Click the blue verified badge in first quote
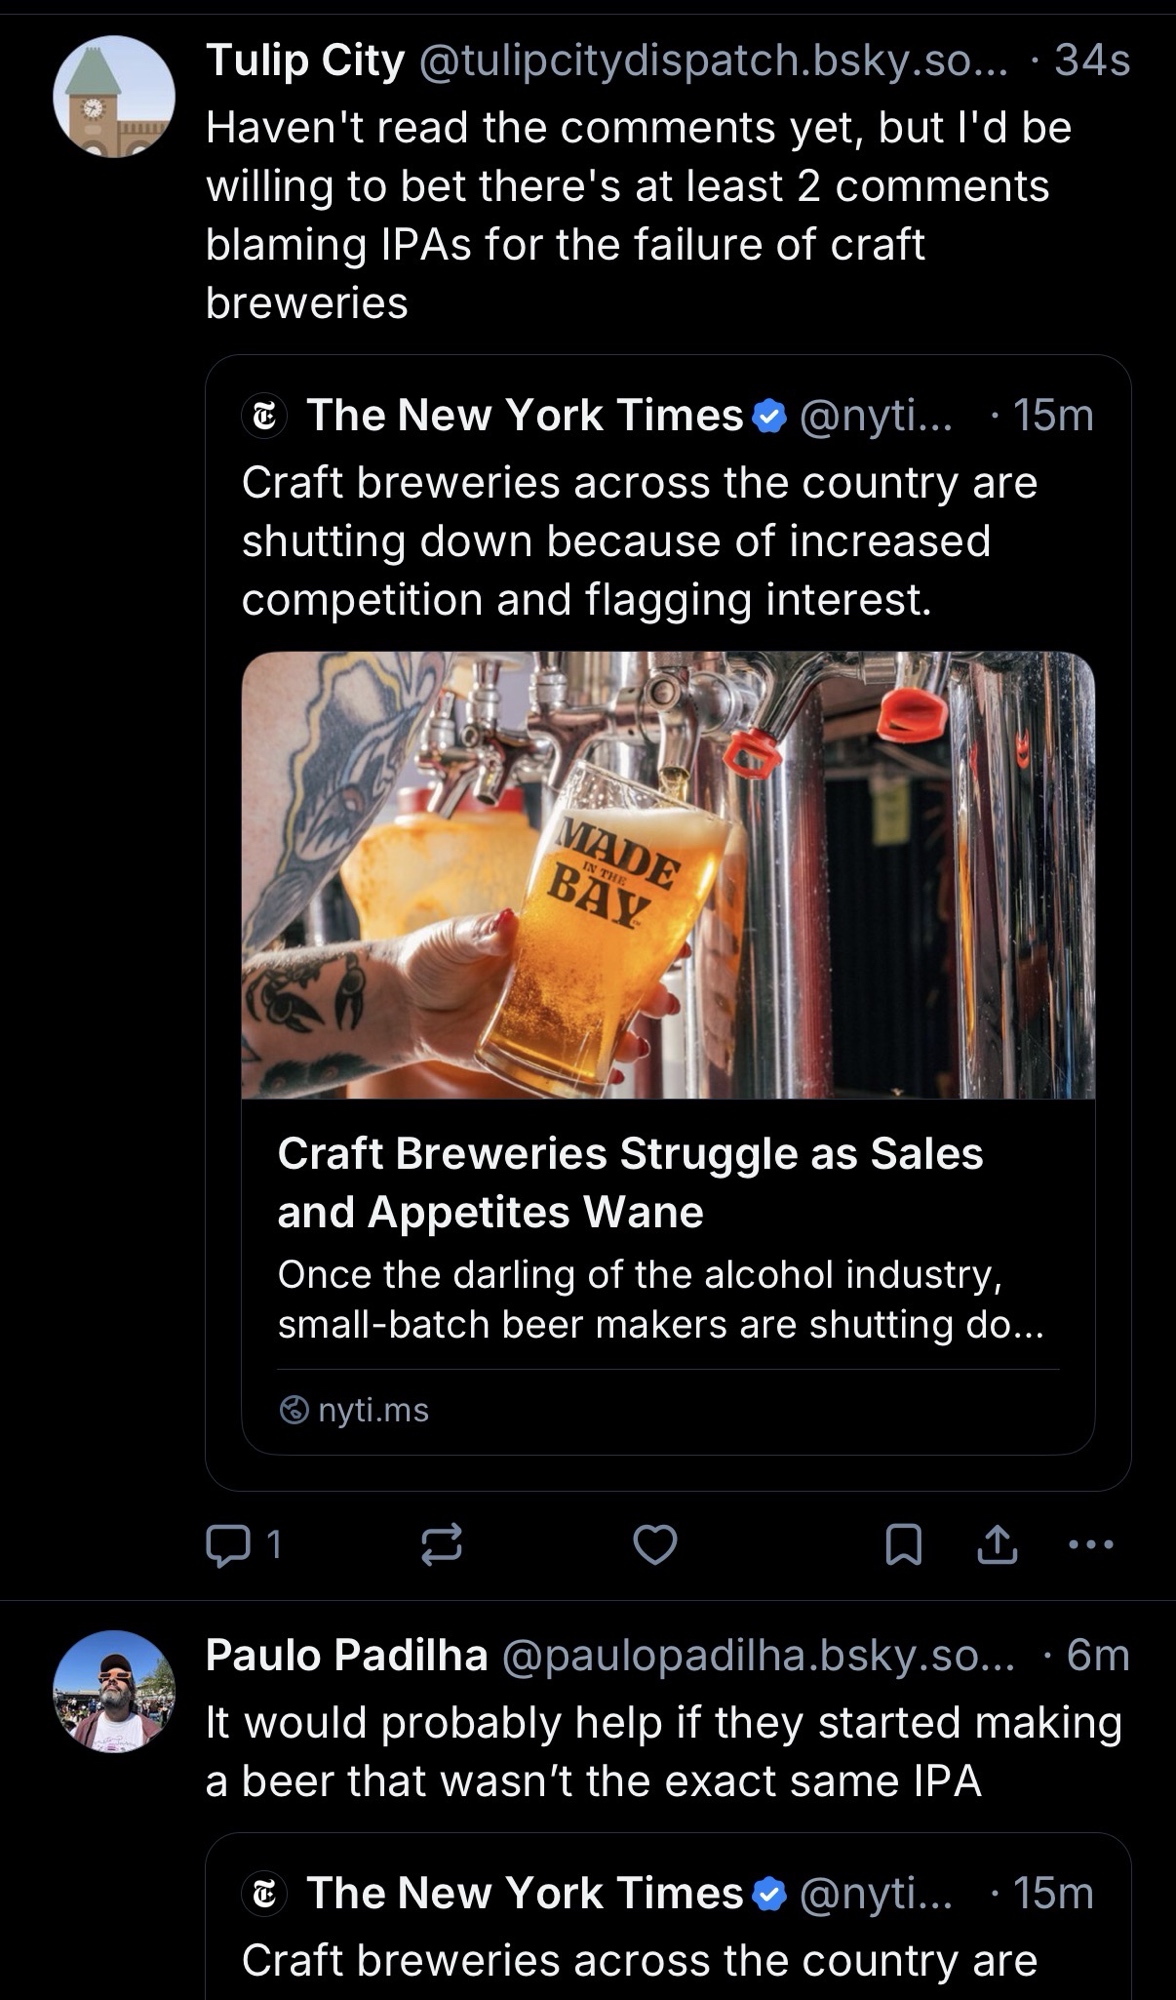 pyautogui.click(x=769, y=416)
